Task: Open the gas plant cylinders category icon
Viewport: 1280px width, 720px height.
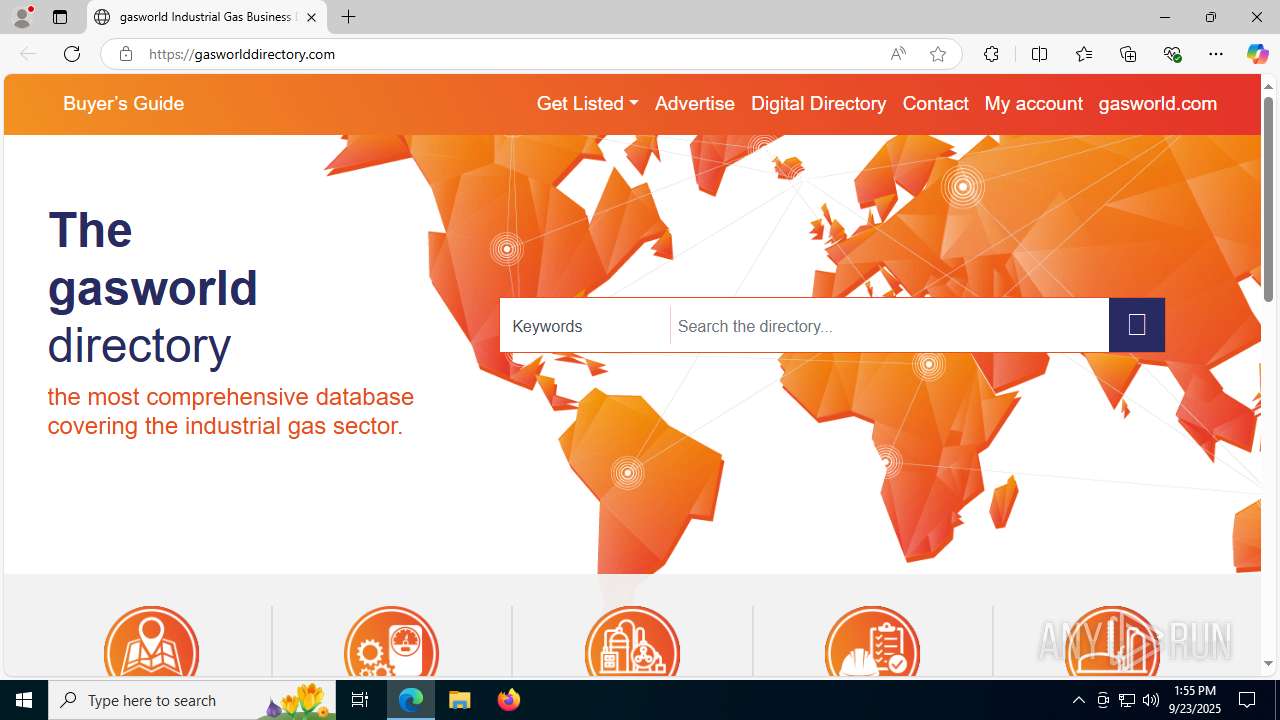Action: click(632, 642)
